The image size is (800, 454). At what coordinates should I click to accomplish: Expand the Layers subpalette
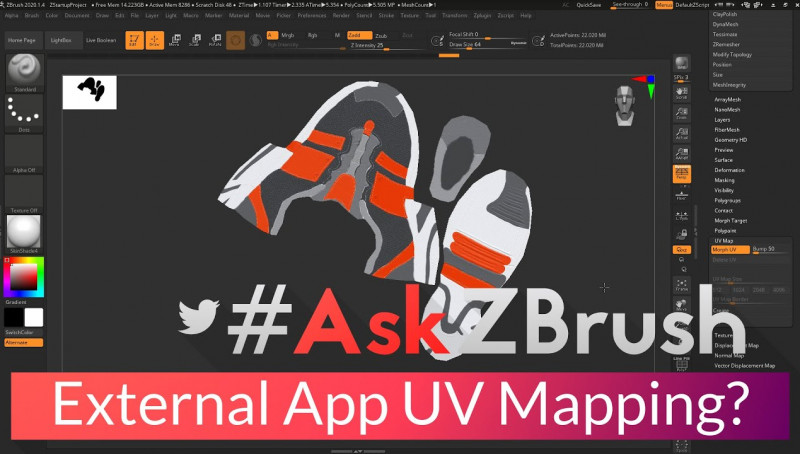coord(722,120)
